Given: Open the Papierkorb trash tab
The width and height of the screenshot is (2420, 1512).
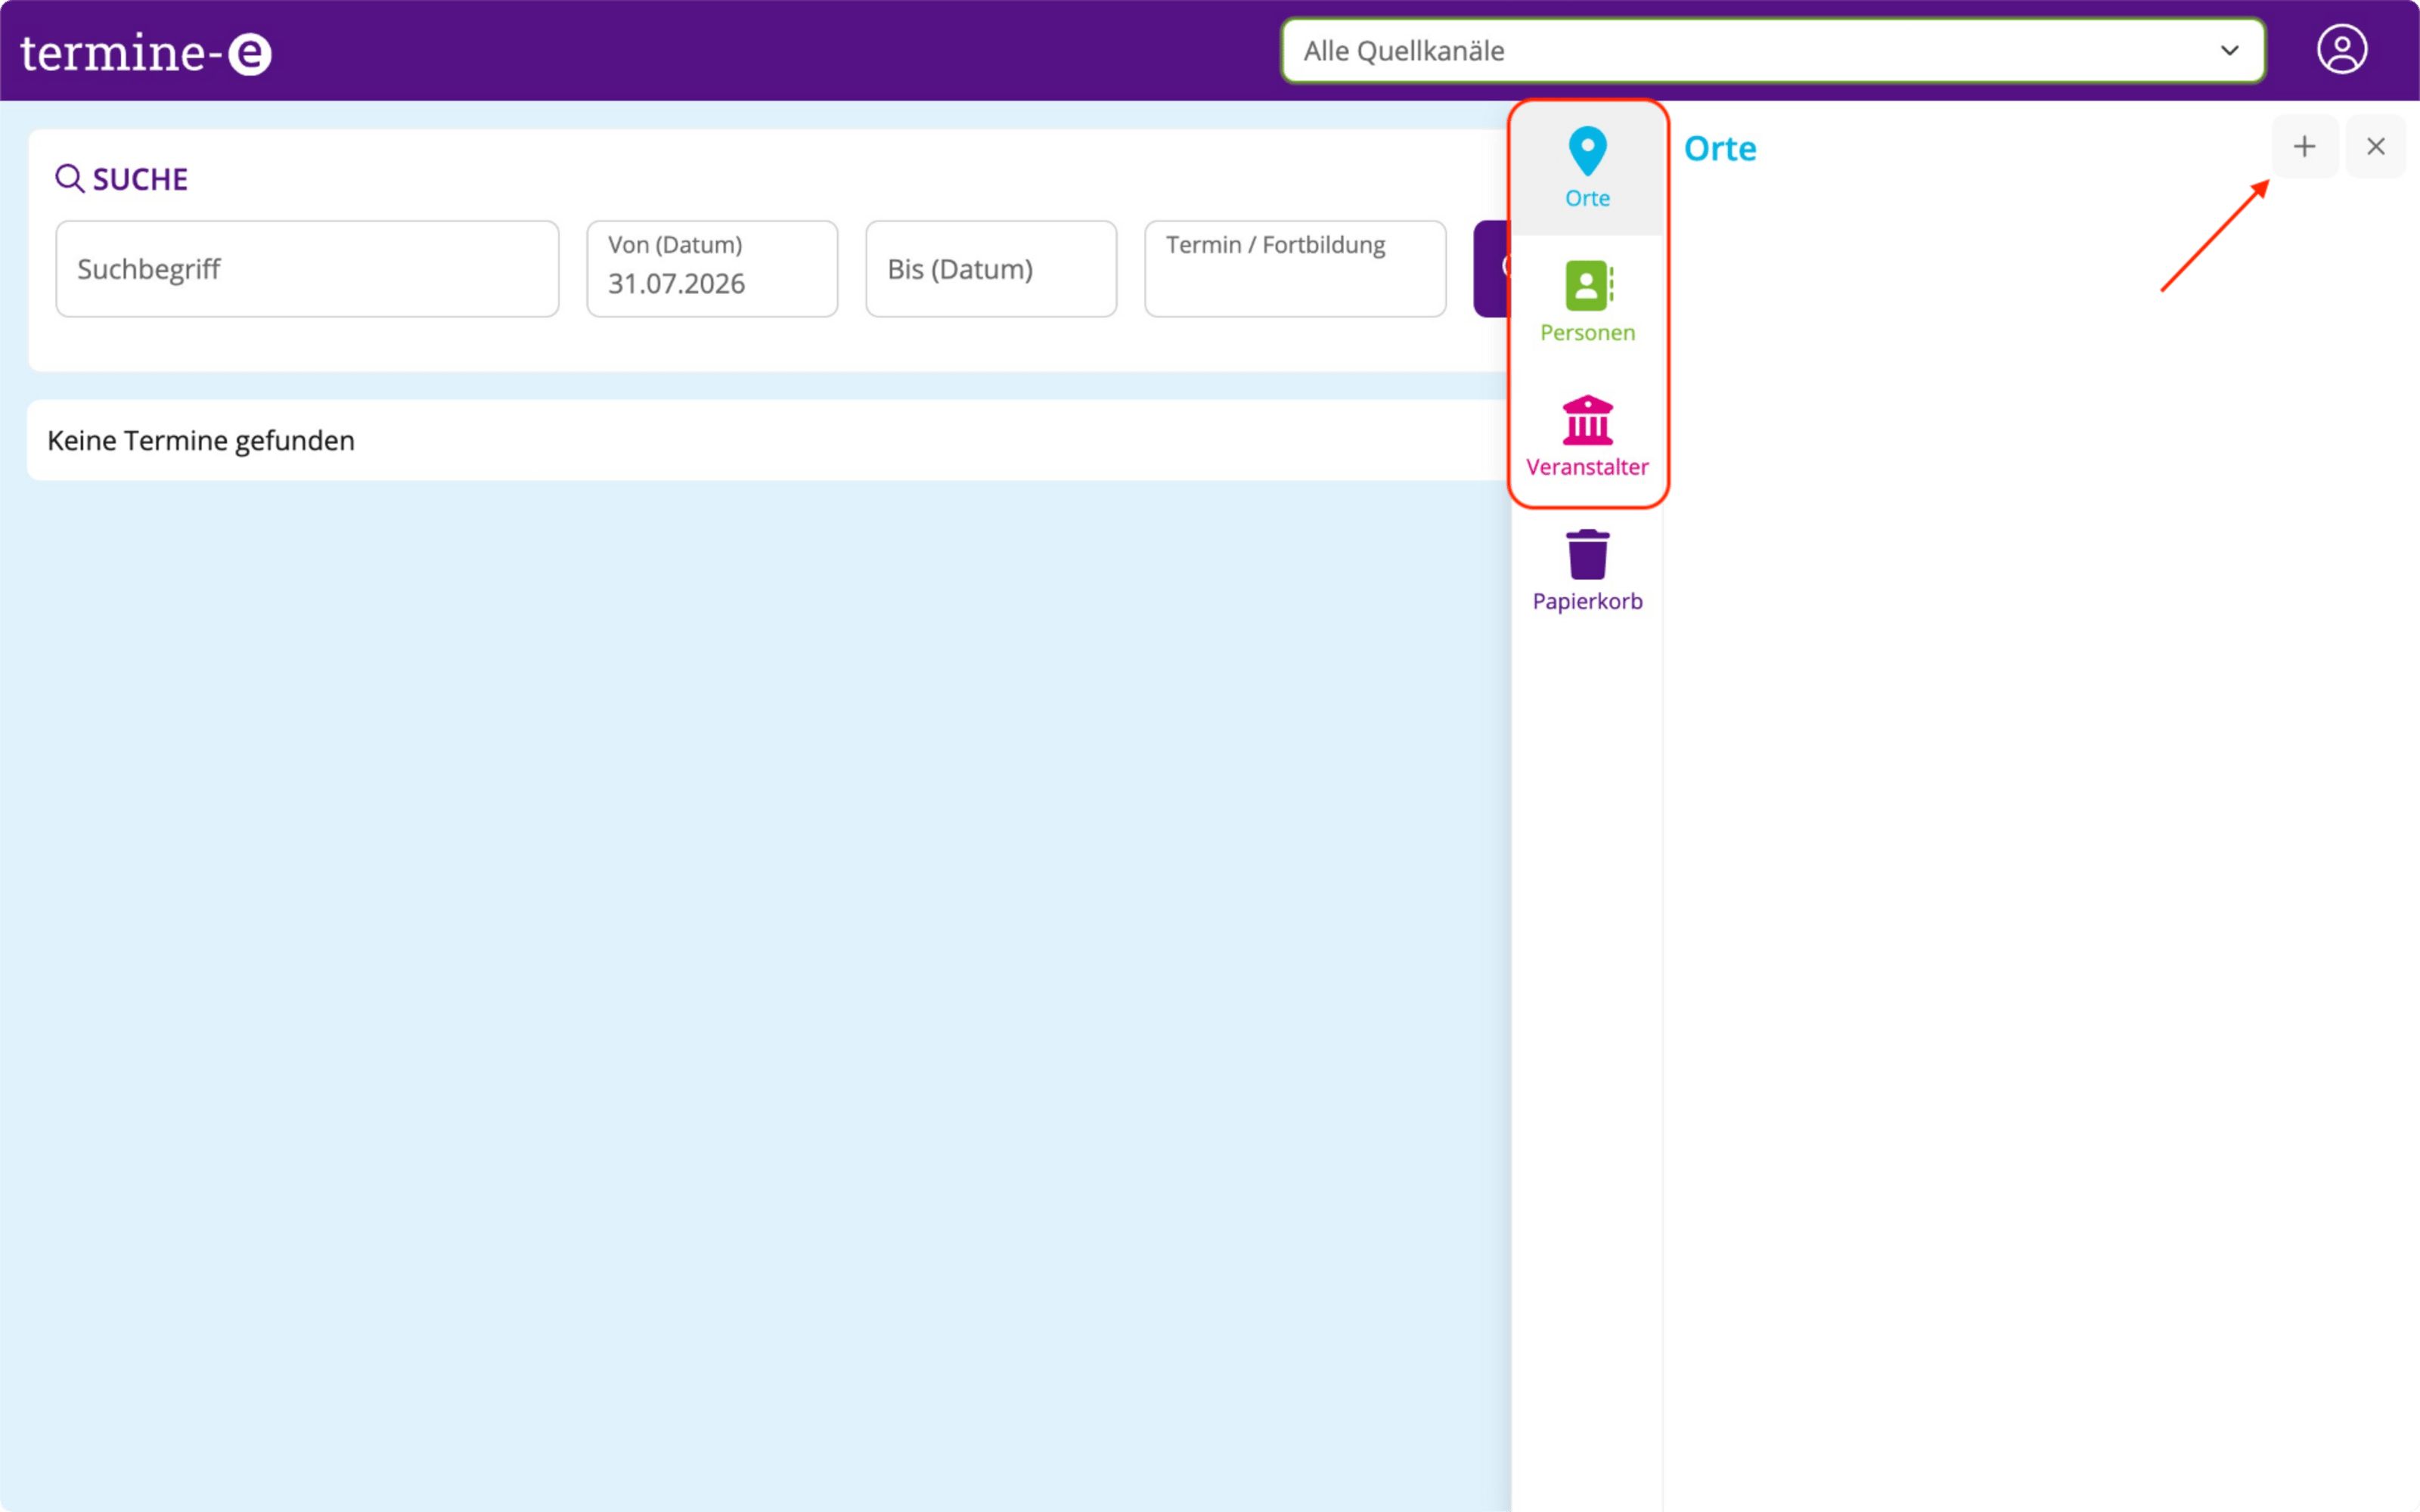Looking at the screenshot, I should (1587, 571).
